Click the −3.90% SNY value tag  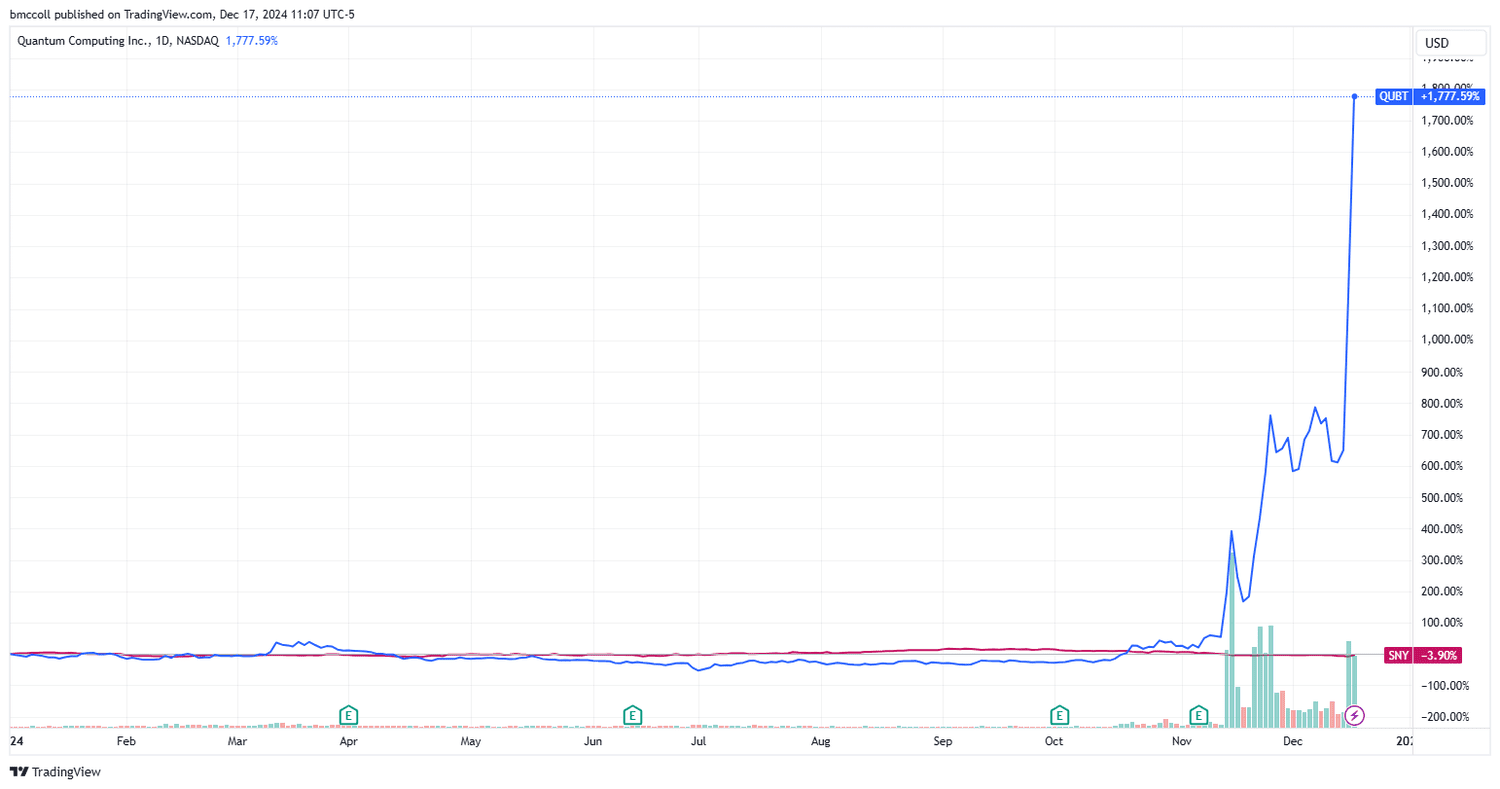pos(1438,656)
